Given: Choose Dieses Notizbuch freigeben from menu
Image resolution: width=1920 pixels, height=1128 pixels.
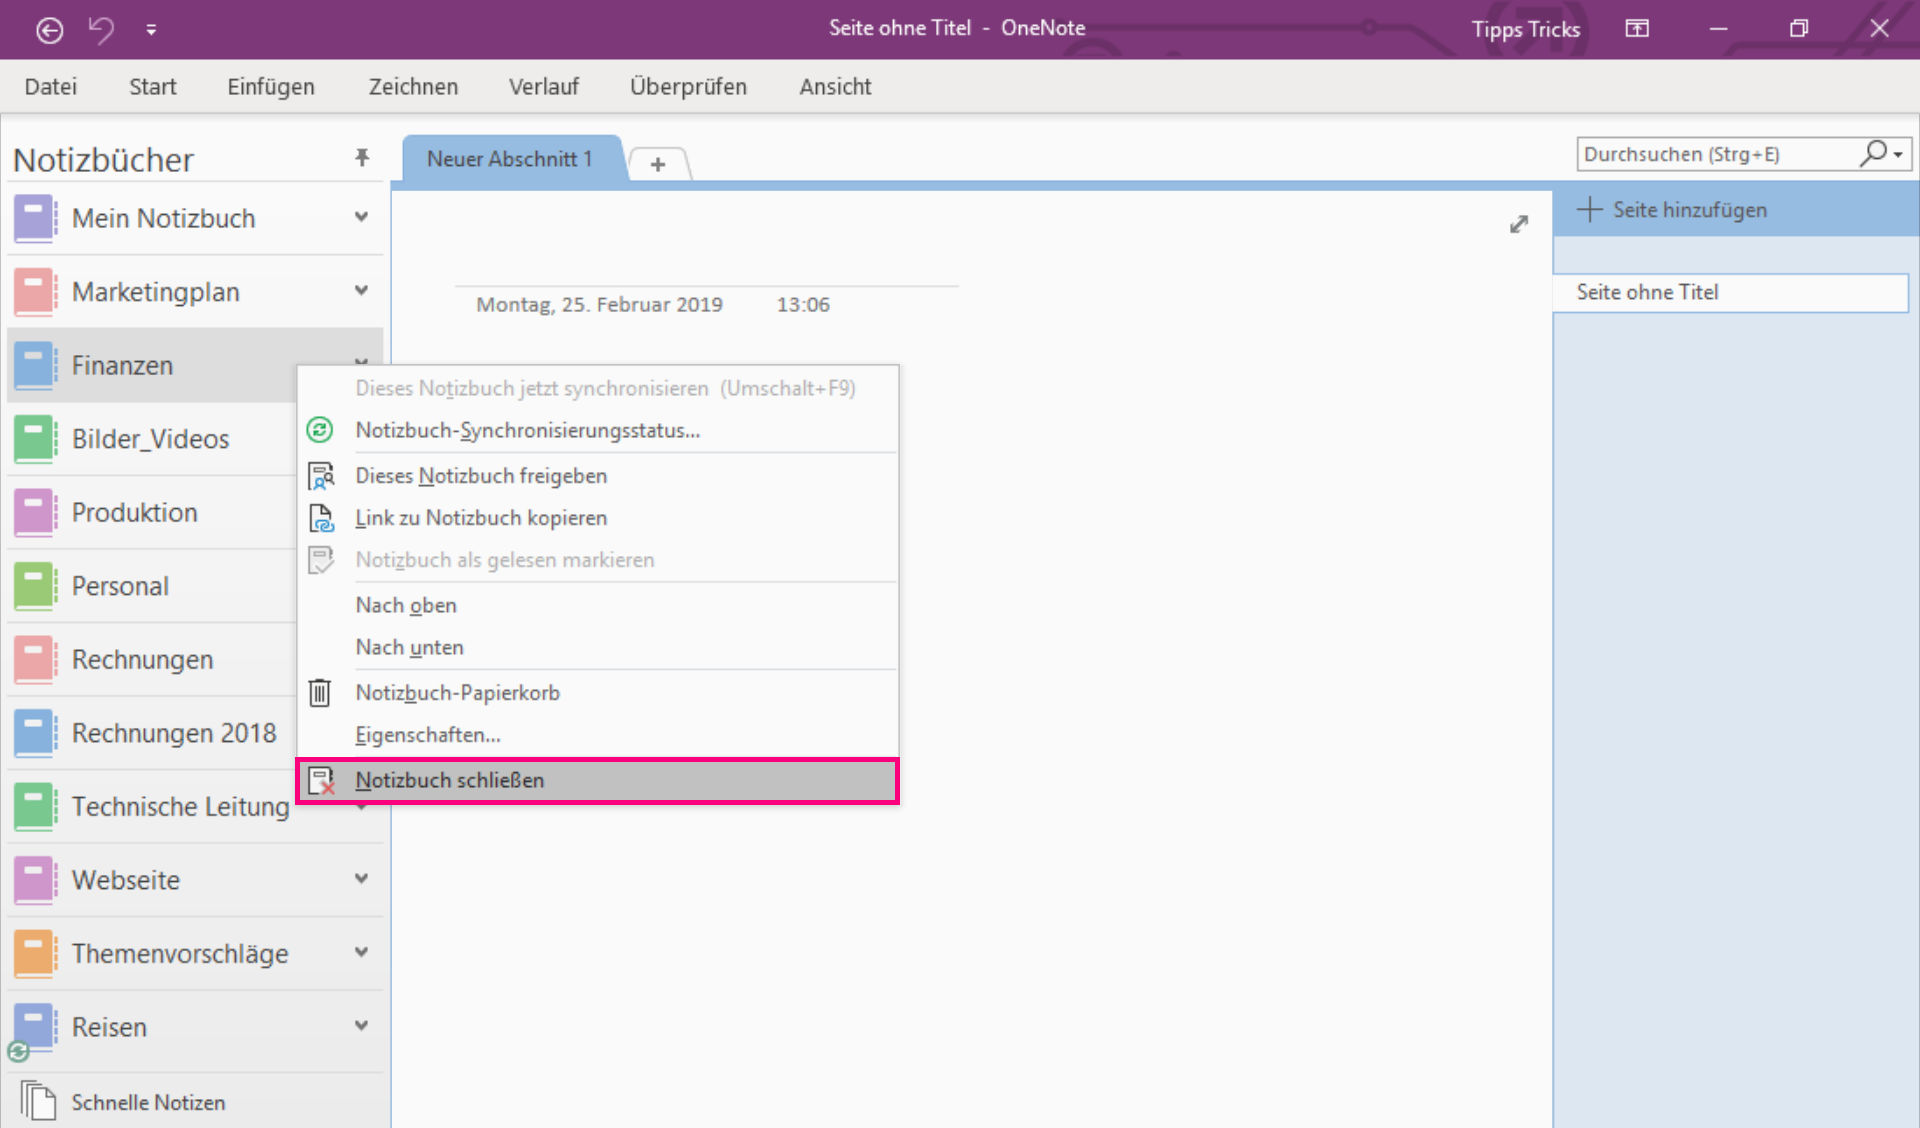Looking at the screenshot, I should click(481, 476).
